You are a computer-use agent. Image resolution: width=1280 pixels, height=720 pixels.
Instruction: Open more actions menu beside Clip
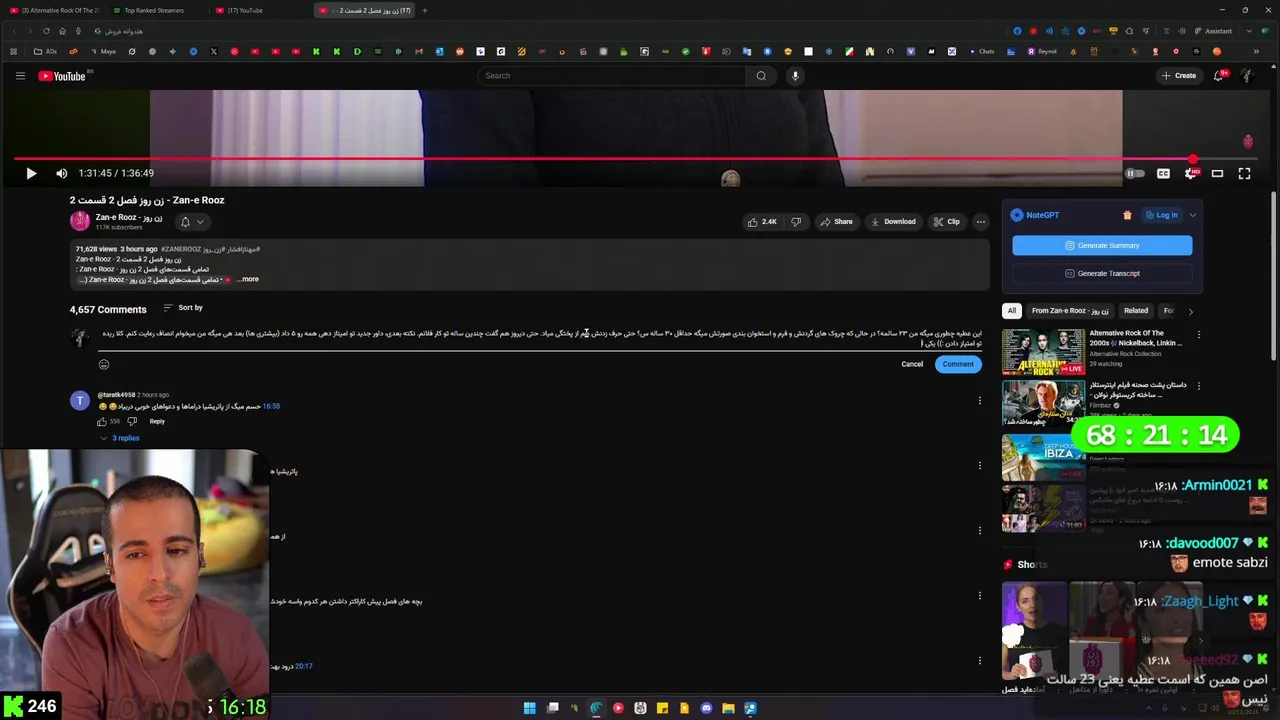click(x=981, y=222)
